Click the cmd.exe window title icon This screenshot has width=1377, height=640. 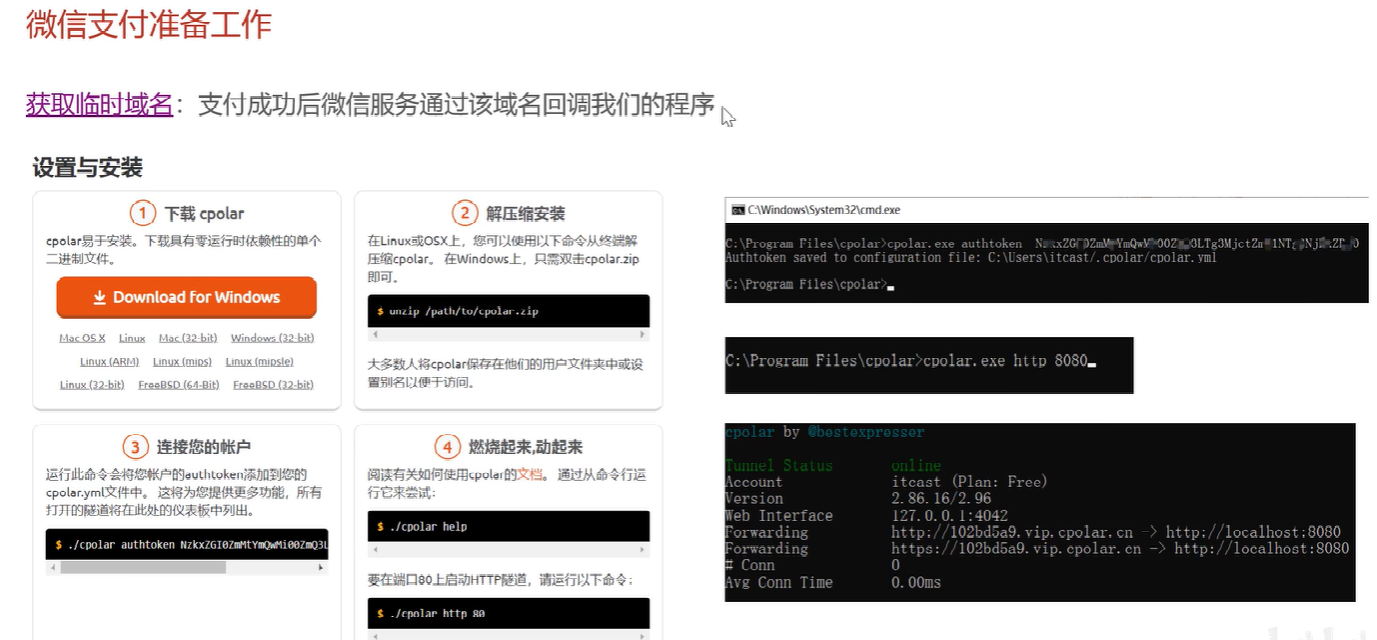pos(737,210)
